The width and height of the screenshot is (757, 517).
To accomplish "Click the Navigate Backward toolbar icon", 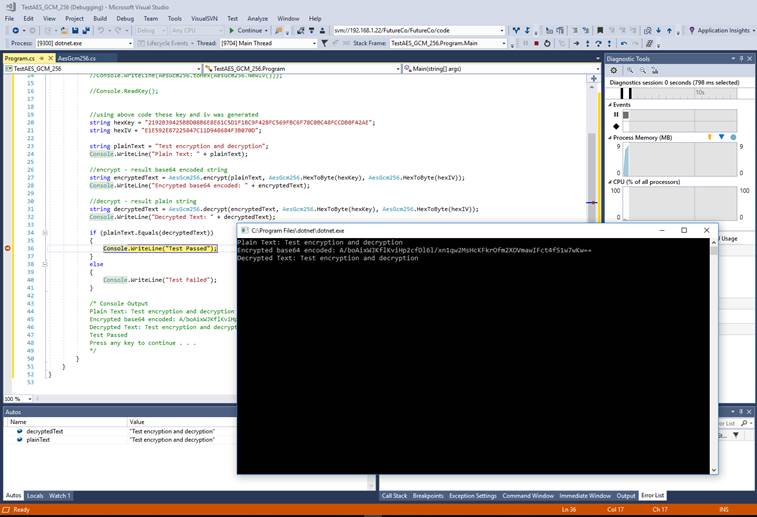I will [x=15, y=30].
